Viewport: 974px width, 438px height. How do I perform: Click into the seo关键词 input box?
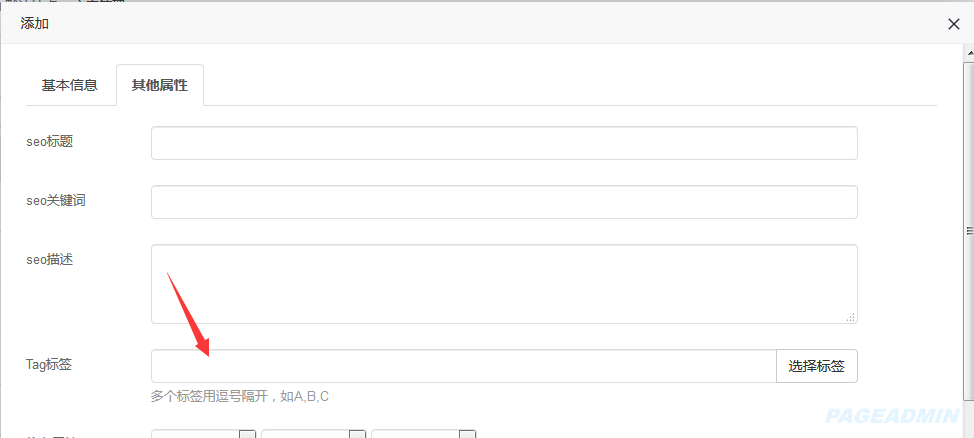coord(504,202)
